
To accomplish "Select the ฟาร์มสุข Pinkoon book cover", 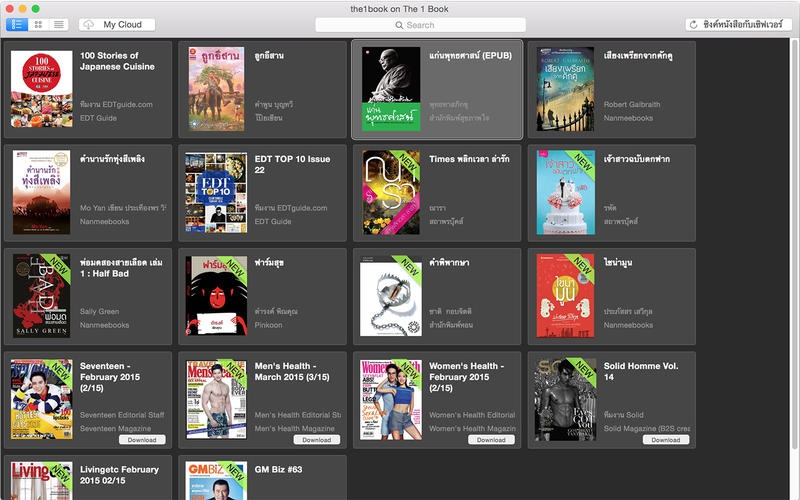I will coord(216,296).
